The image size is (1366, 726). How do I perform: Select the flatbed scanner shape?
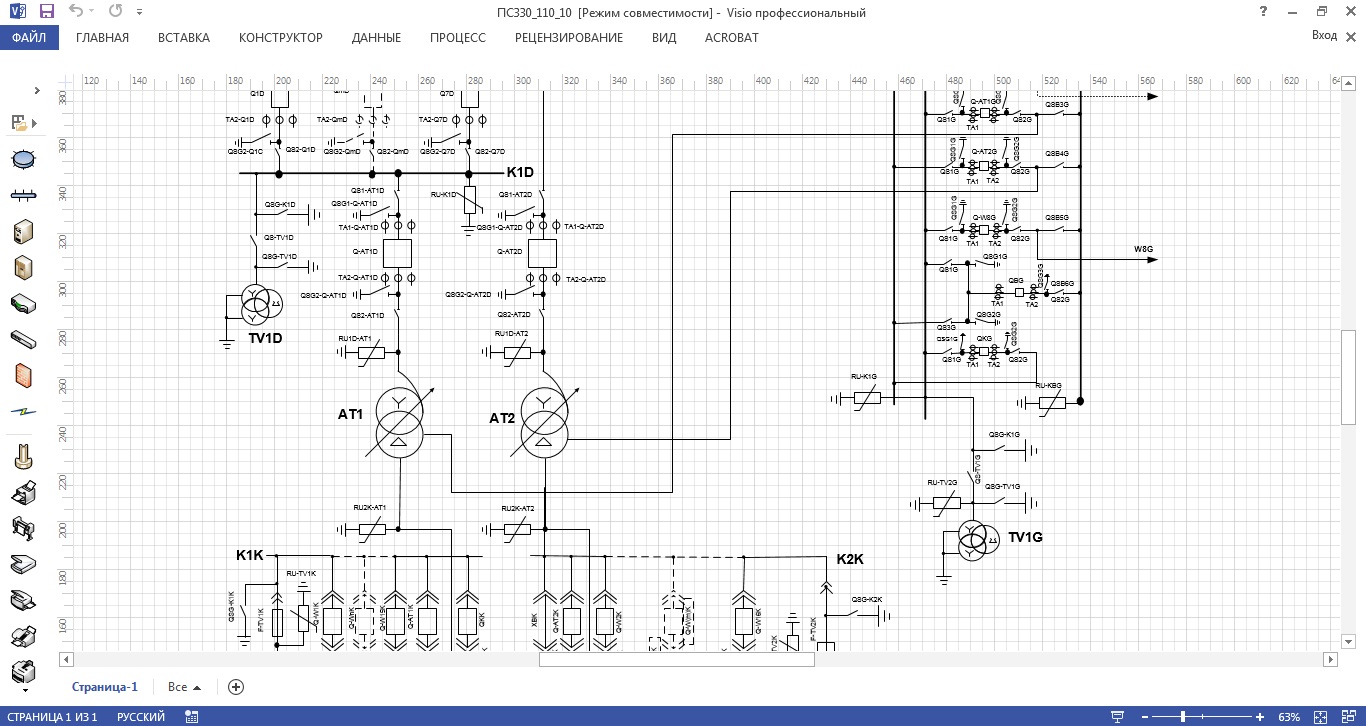pos(24,564)
